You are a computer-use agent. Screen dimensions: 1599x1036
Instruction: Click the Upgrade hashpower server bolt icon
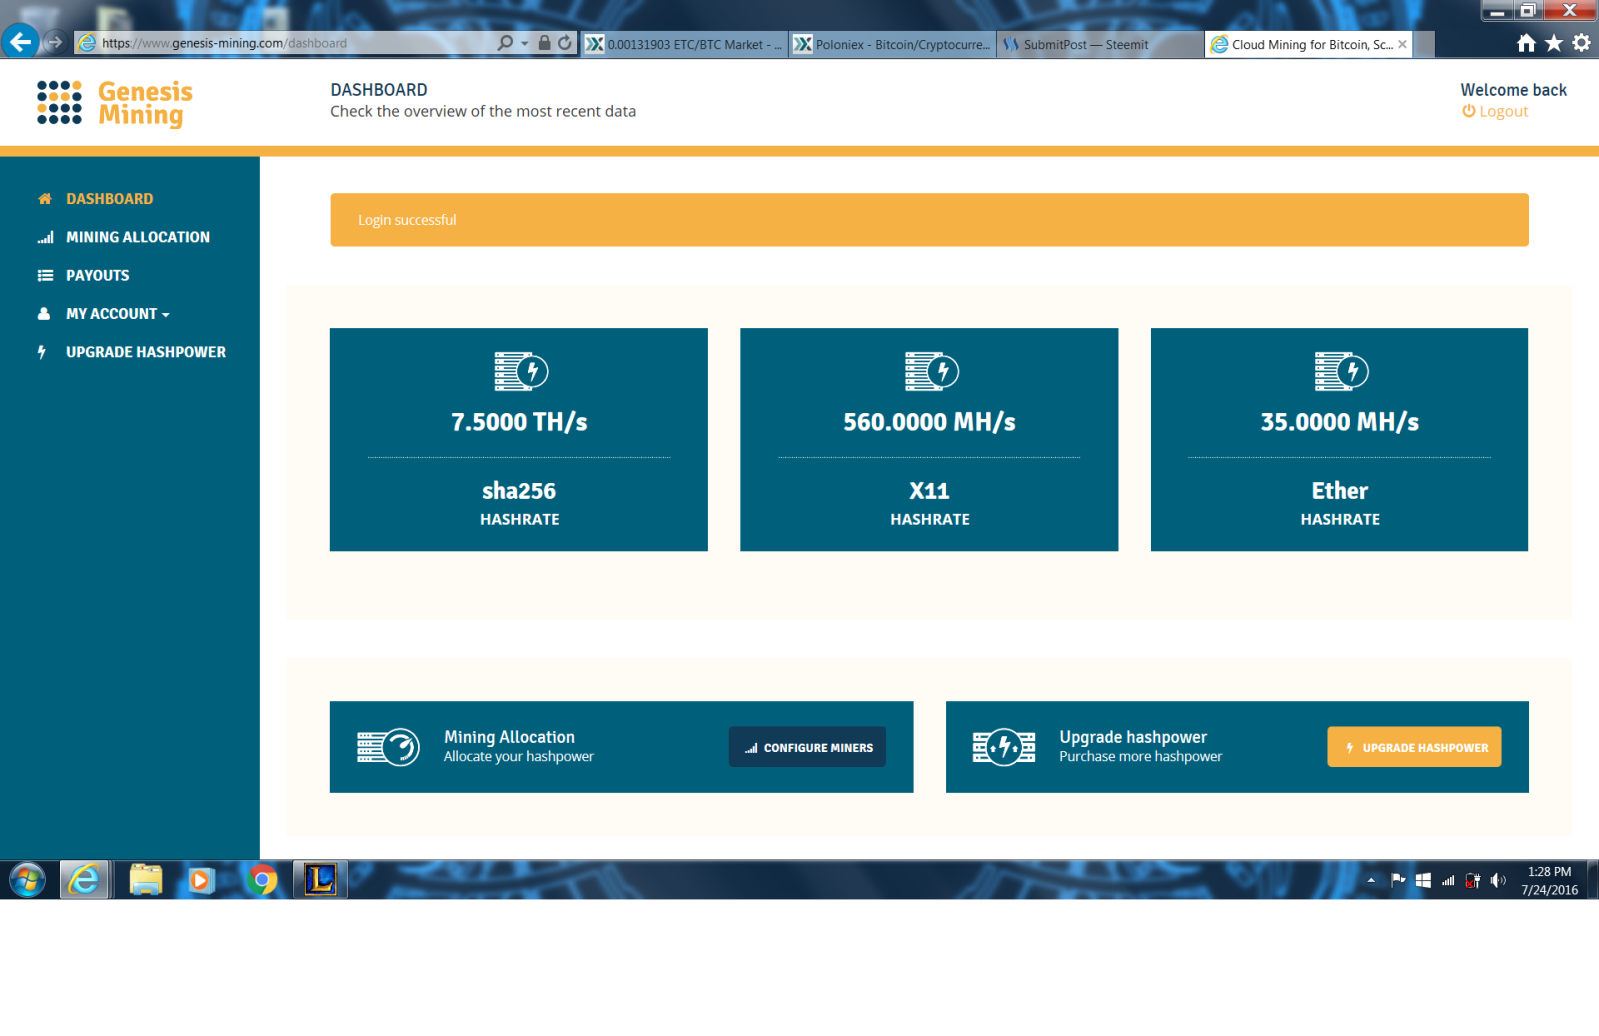click(1004, 747)
